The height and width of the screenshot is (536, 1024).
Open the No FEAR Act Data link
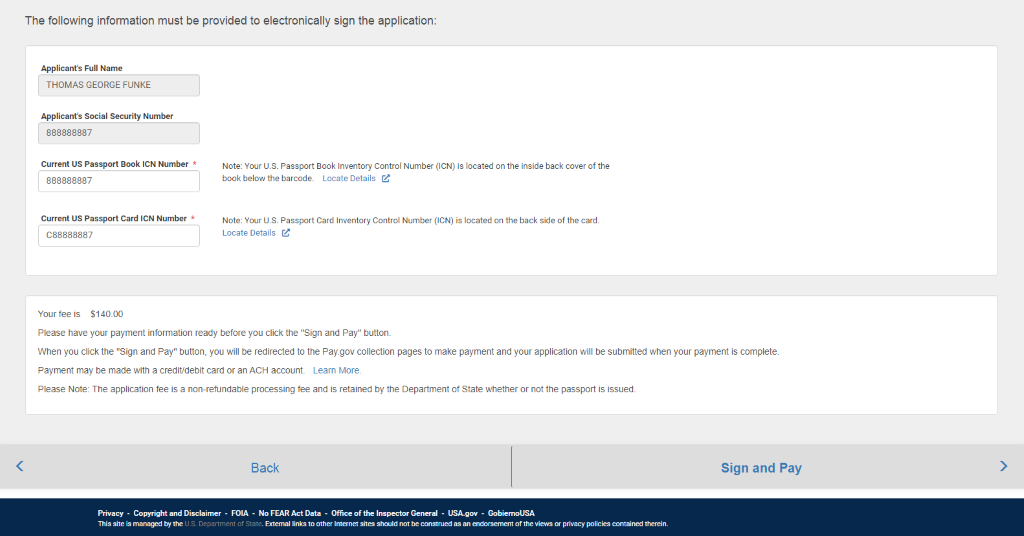(x=290, y=513)
